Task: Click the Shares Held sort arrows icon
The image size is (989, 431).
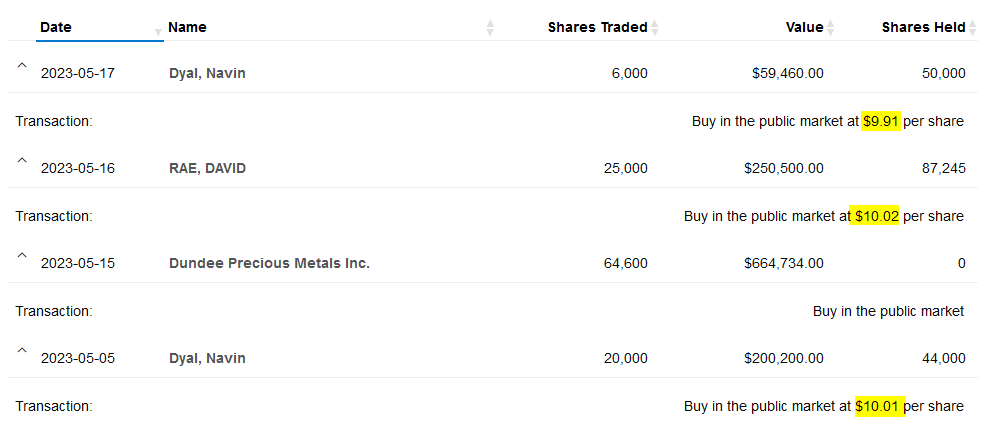Action: pos(973,28)
